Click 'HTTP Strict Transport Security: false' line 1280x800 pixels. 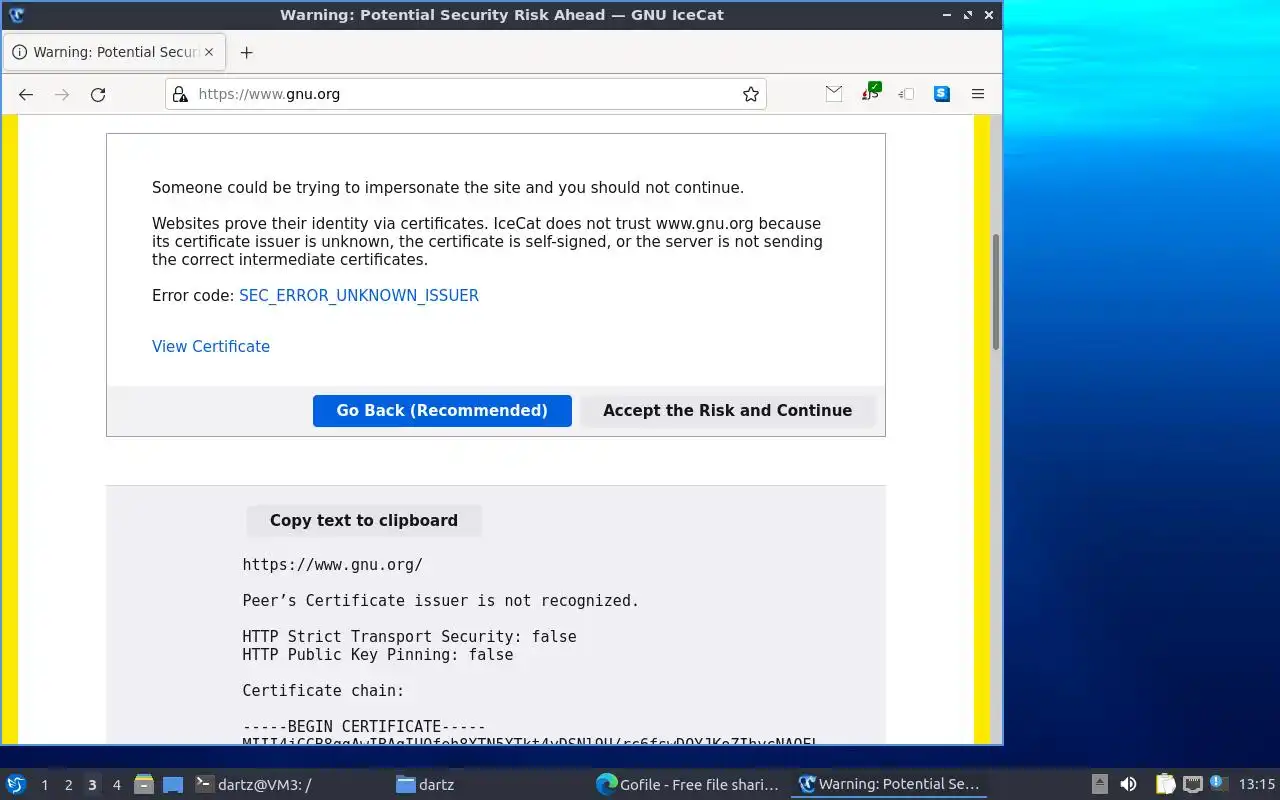coord(410,637)
